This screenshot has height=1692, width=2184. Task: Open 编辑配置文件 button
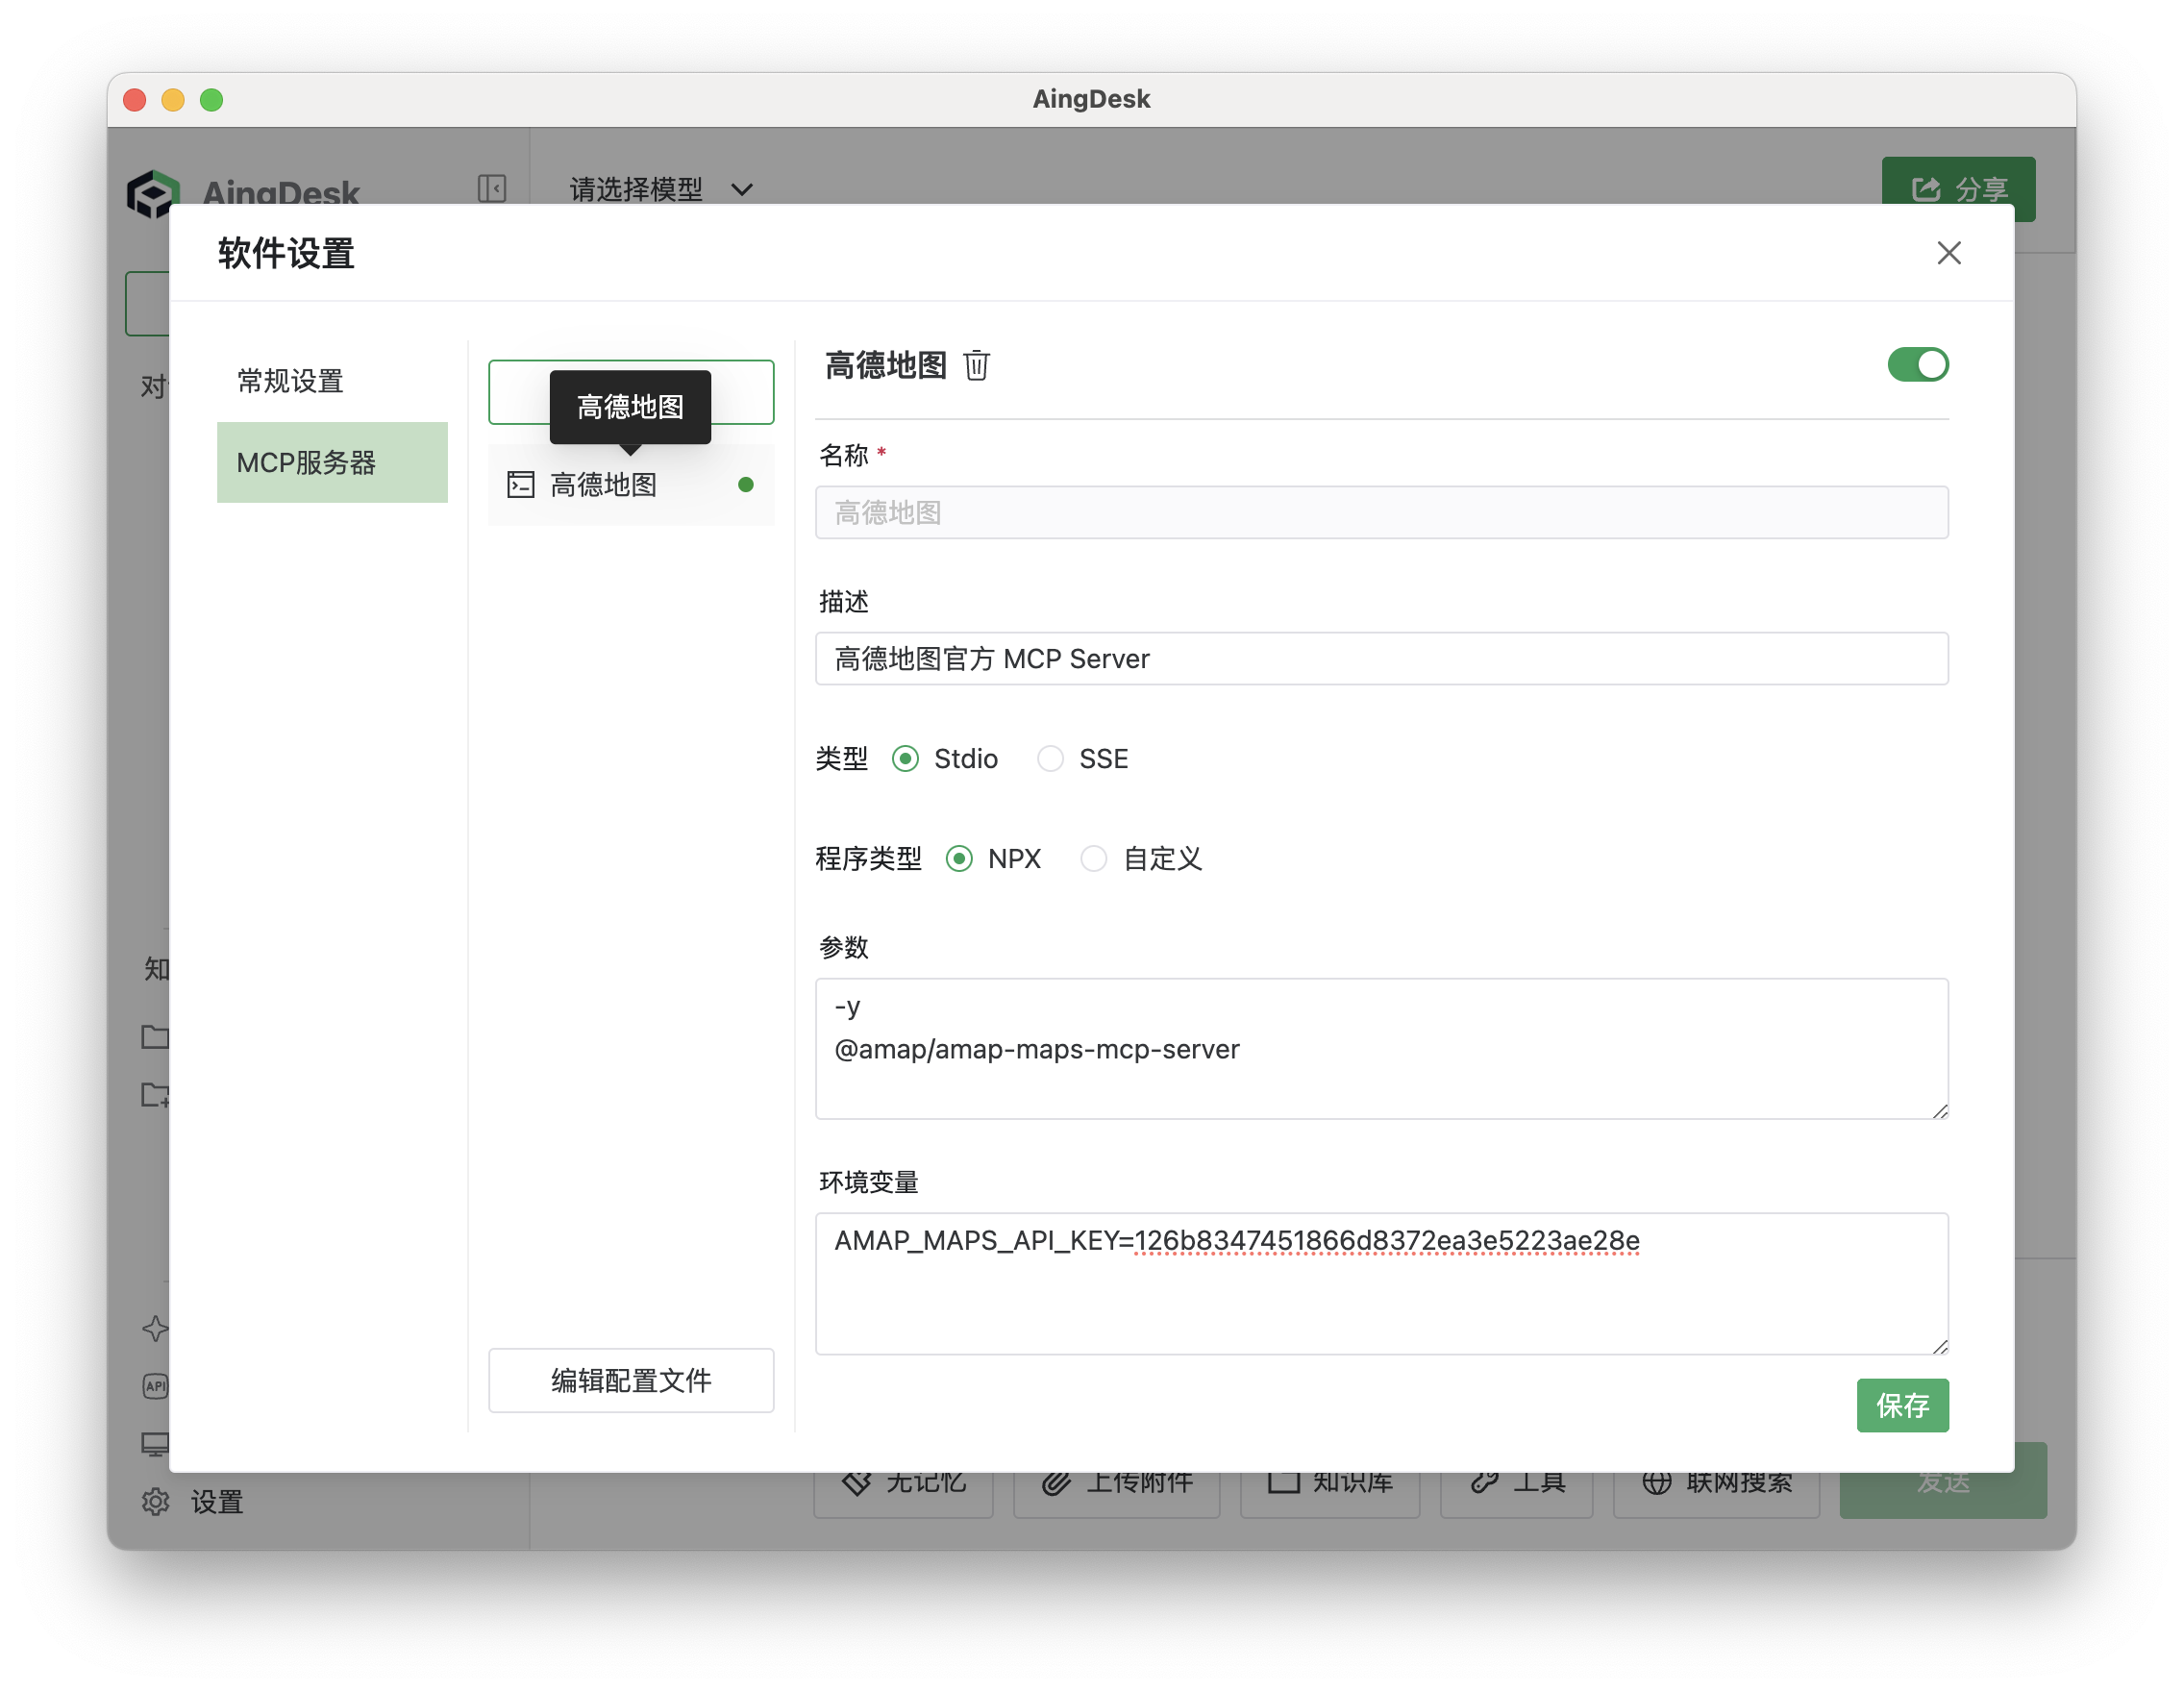point(630,1380)
